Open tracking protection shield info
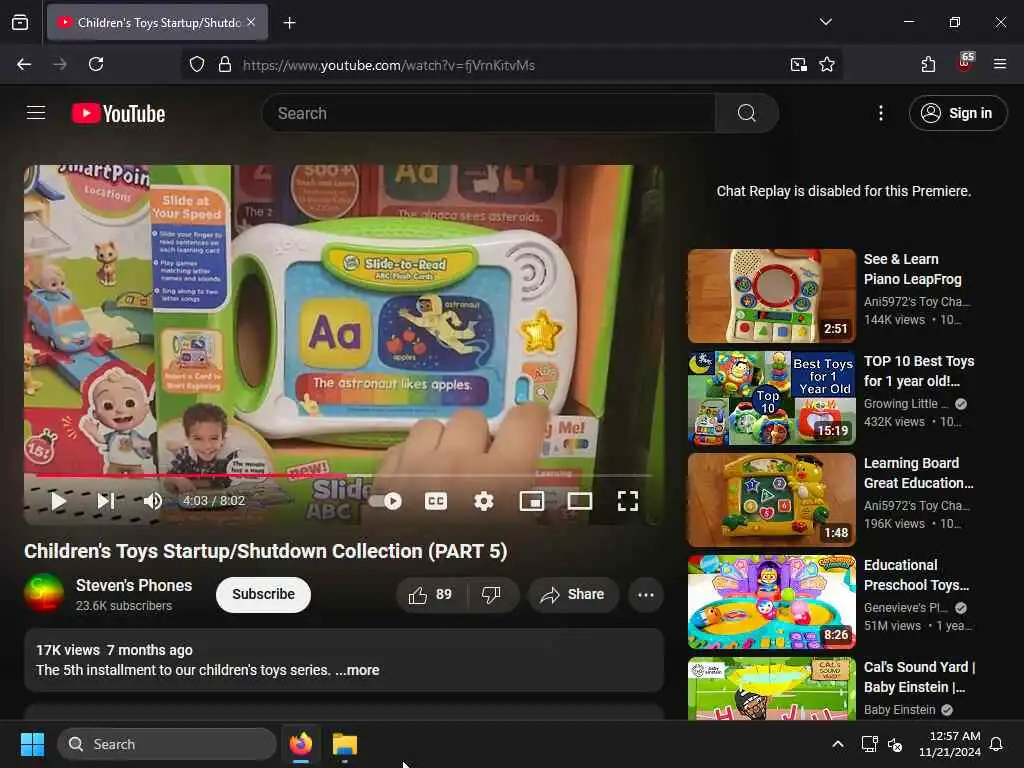The height and width of the screenshot is (768, 1024). pyautogui.click(x=197, y=64)
